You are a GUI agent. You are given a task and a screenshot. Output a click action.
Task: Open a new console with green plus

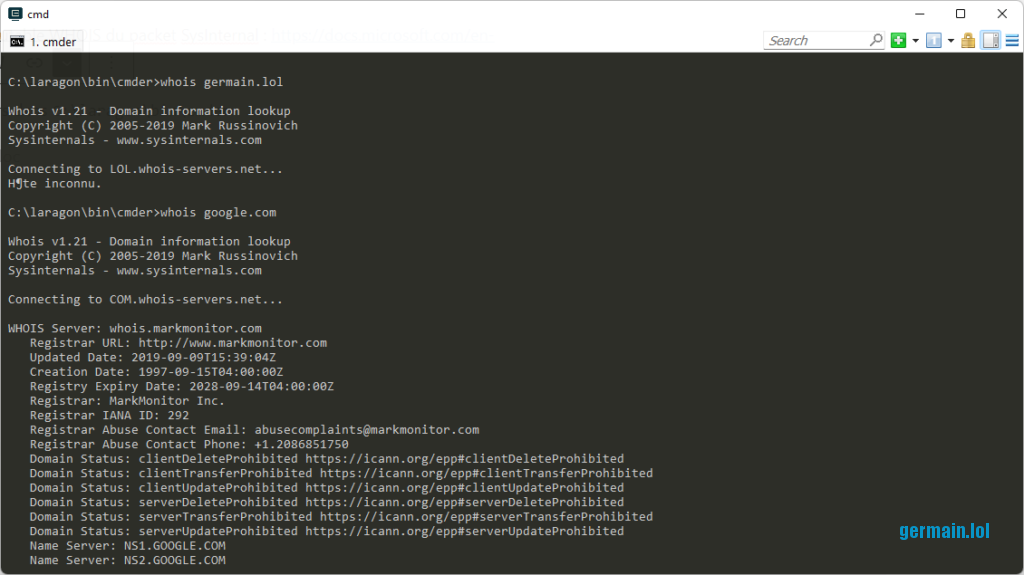899,41
